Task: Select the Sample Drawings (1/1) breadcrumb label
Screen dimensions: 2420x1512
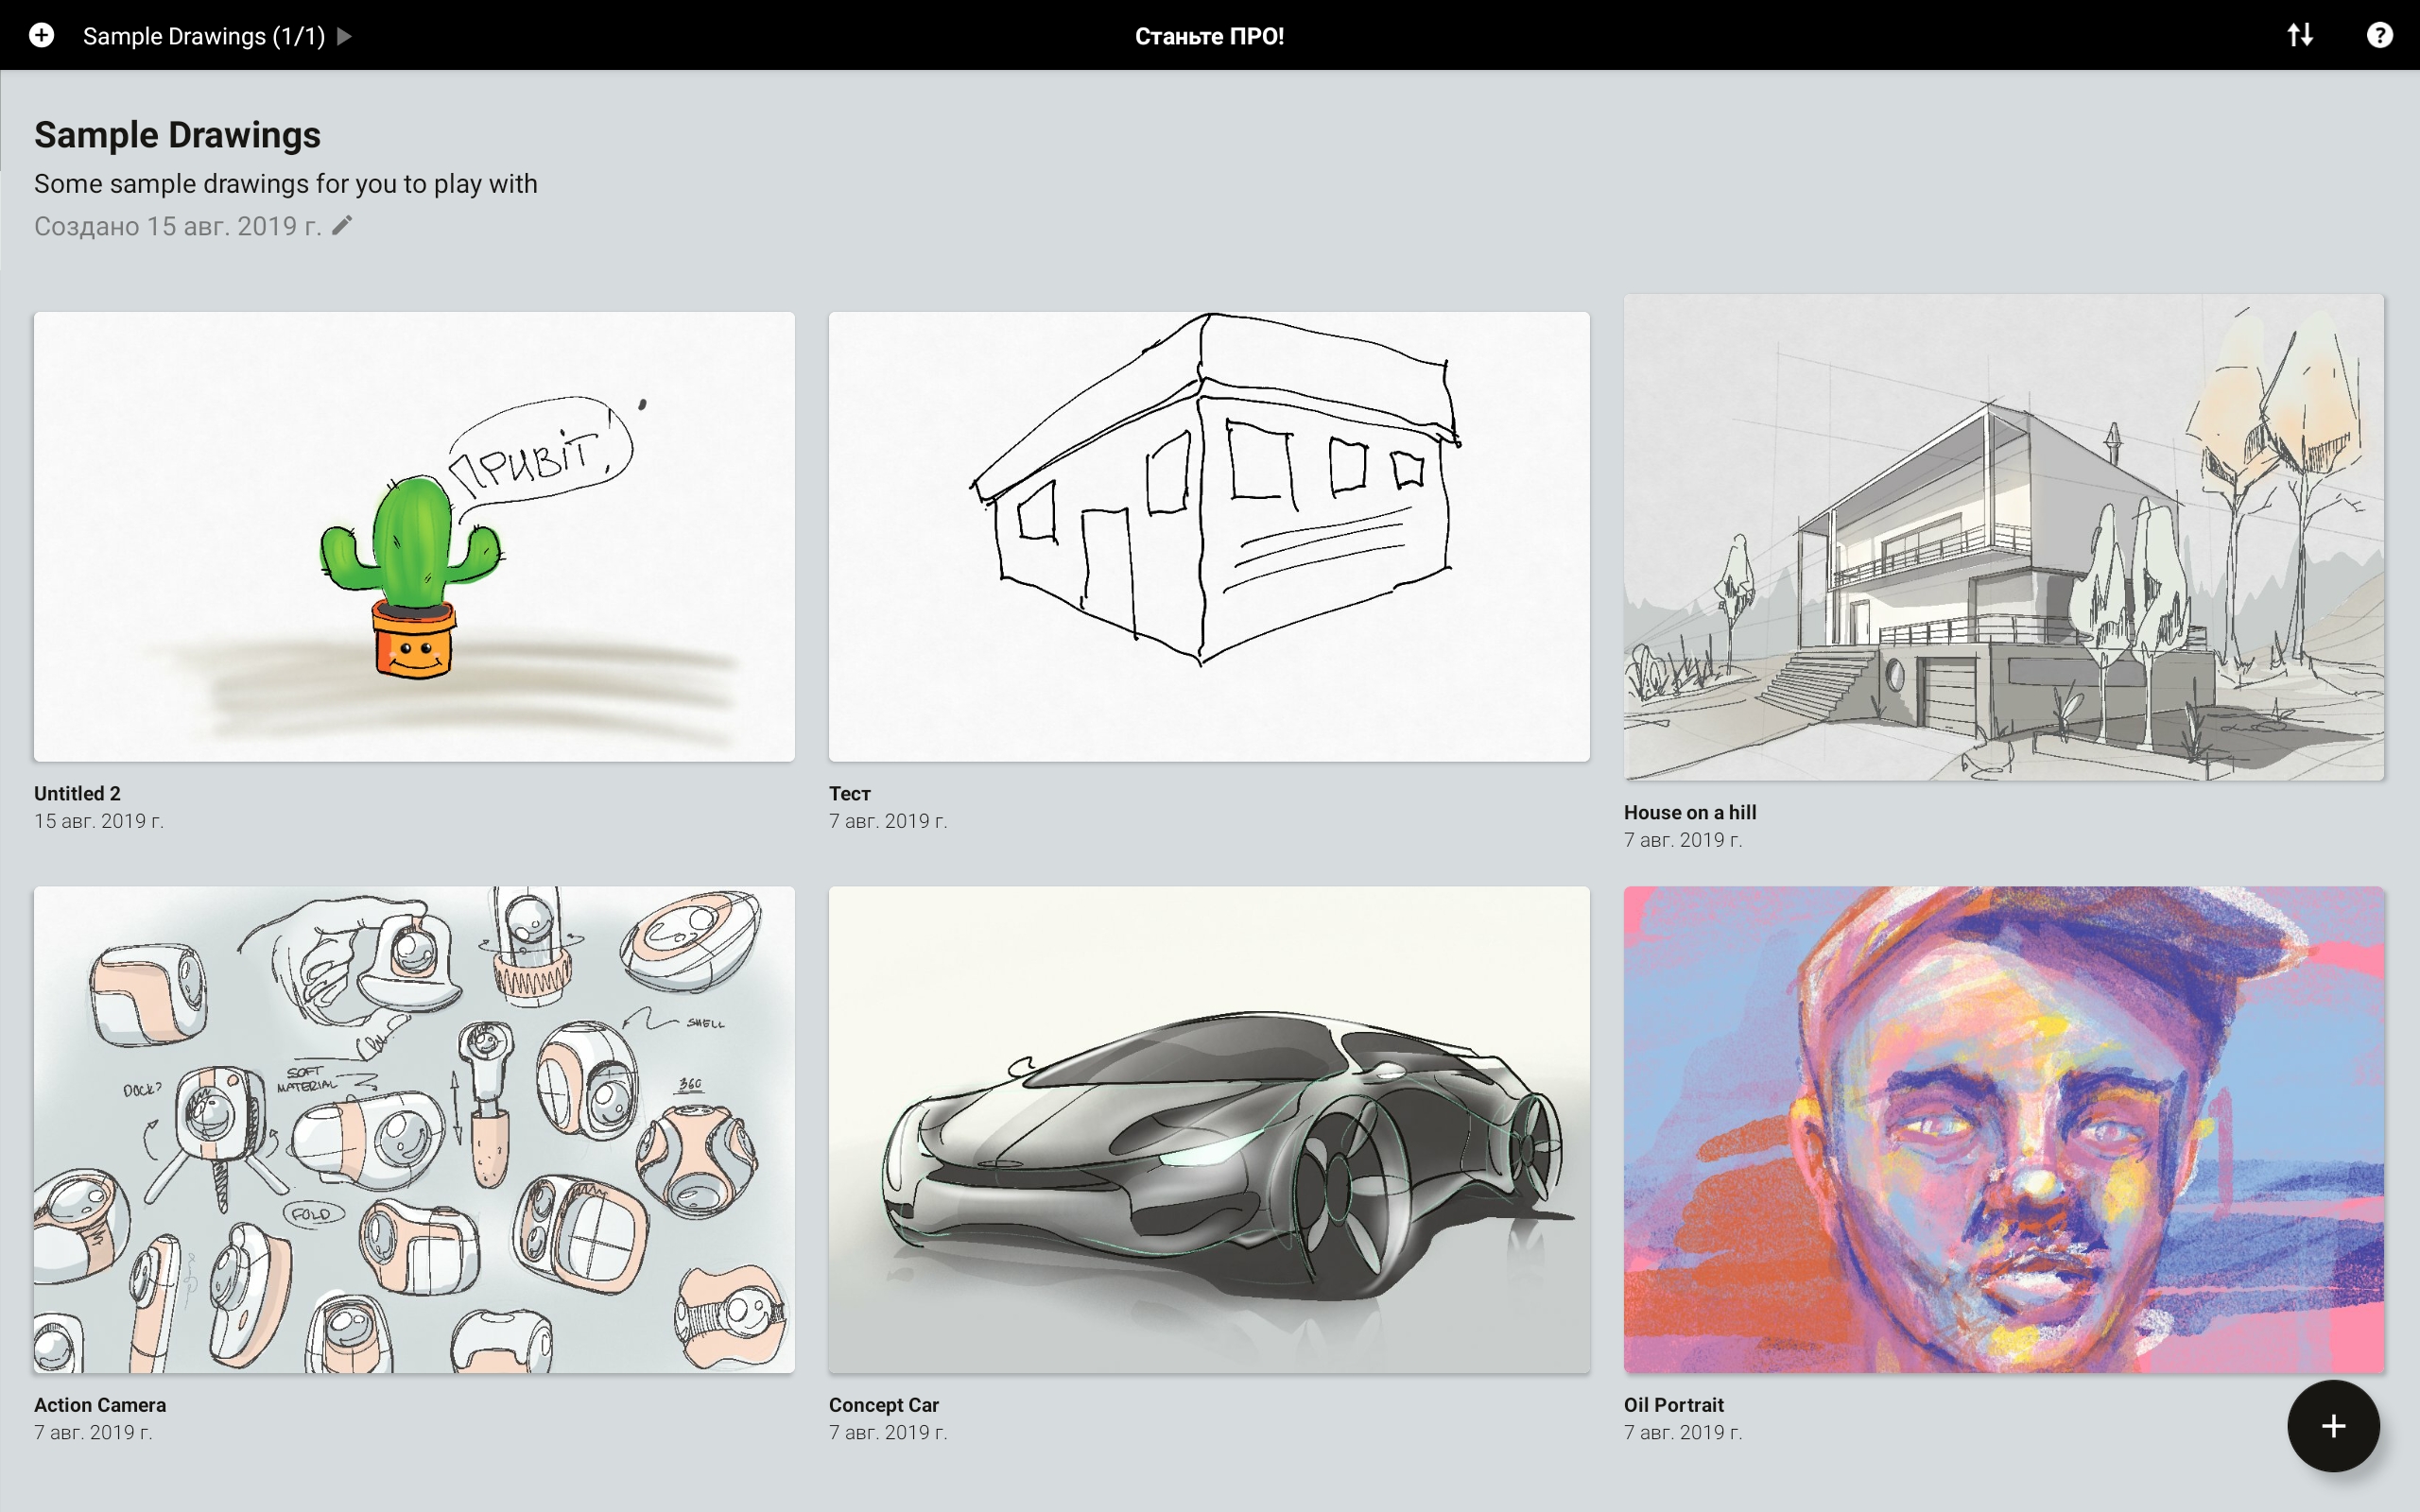Action: point(204,36)
